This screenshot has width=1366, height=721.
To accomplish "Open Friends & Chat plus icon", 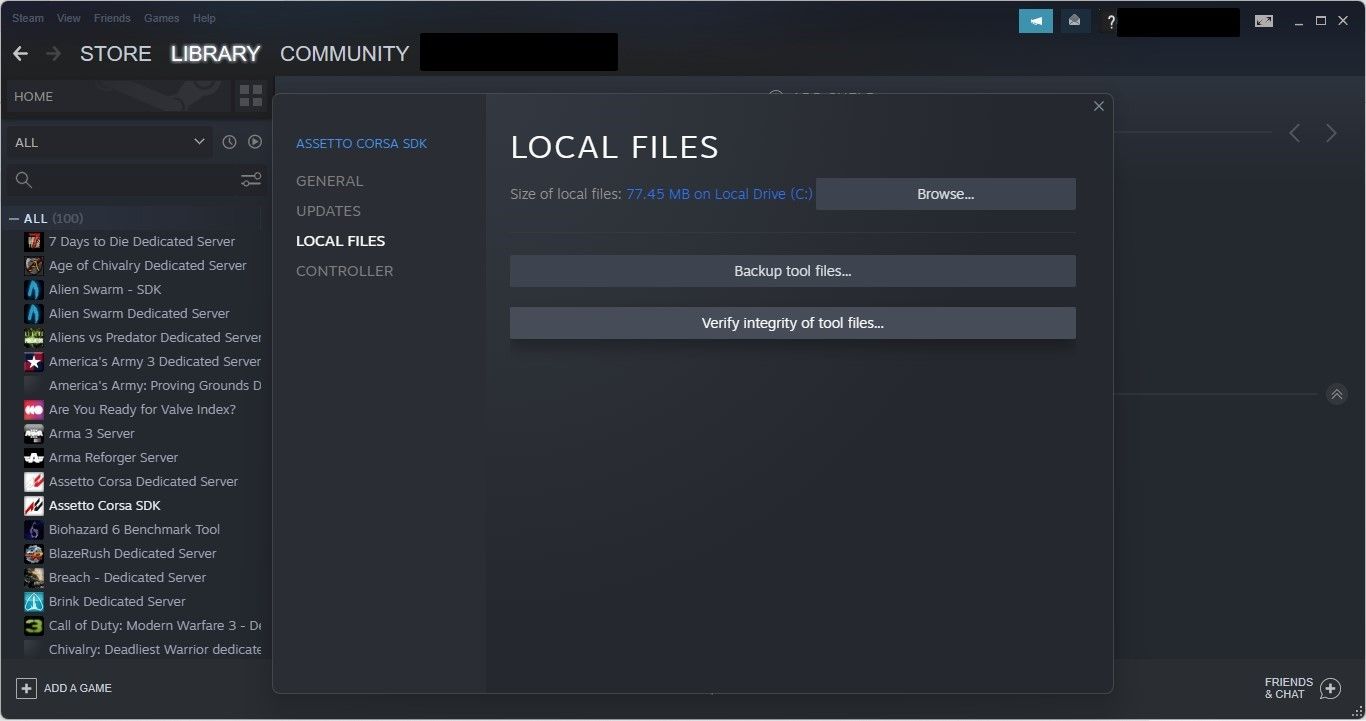I will pyautogui.click(x=1330, y=688).
